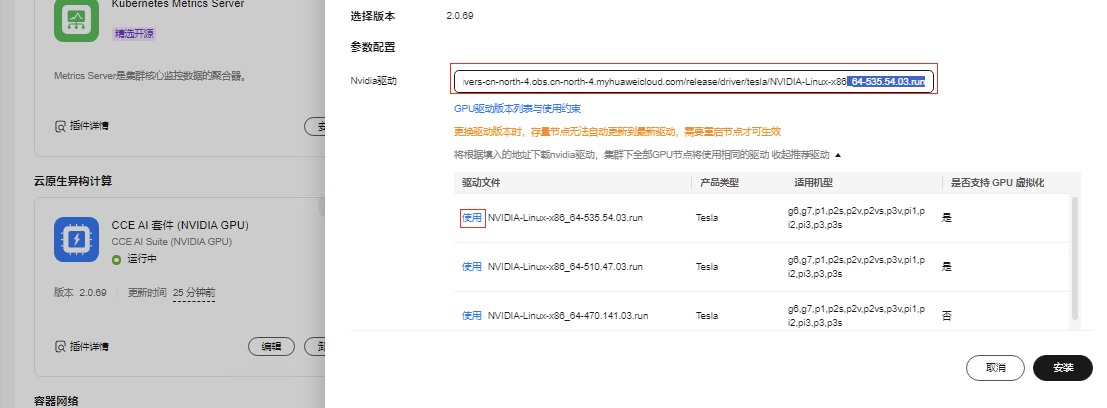Click the CCE AI Suite NVIDIA GPU icon
The width and height of the screenshot is (1107, 408).
coord(76,239)
